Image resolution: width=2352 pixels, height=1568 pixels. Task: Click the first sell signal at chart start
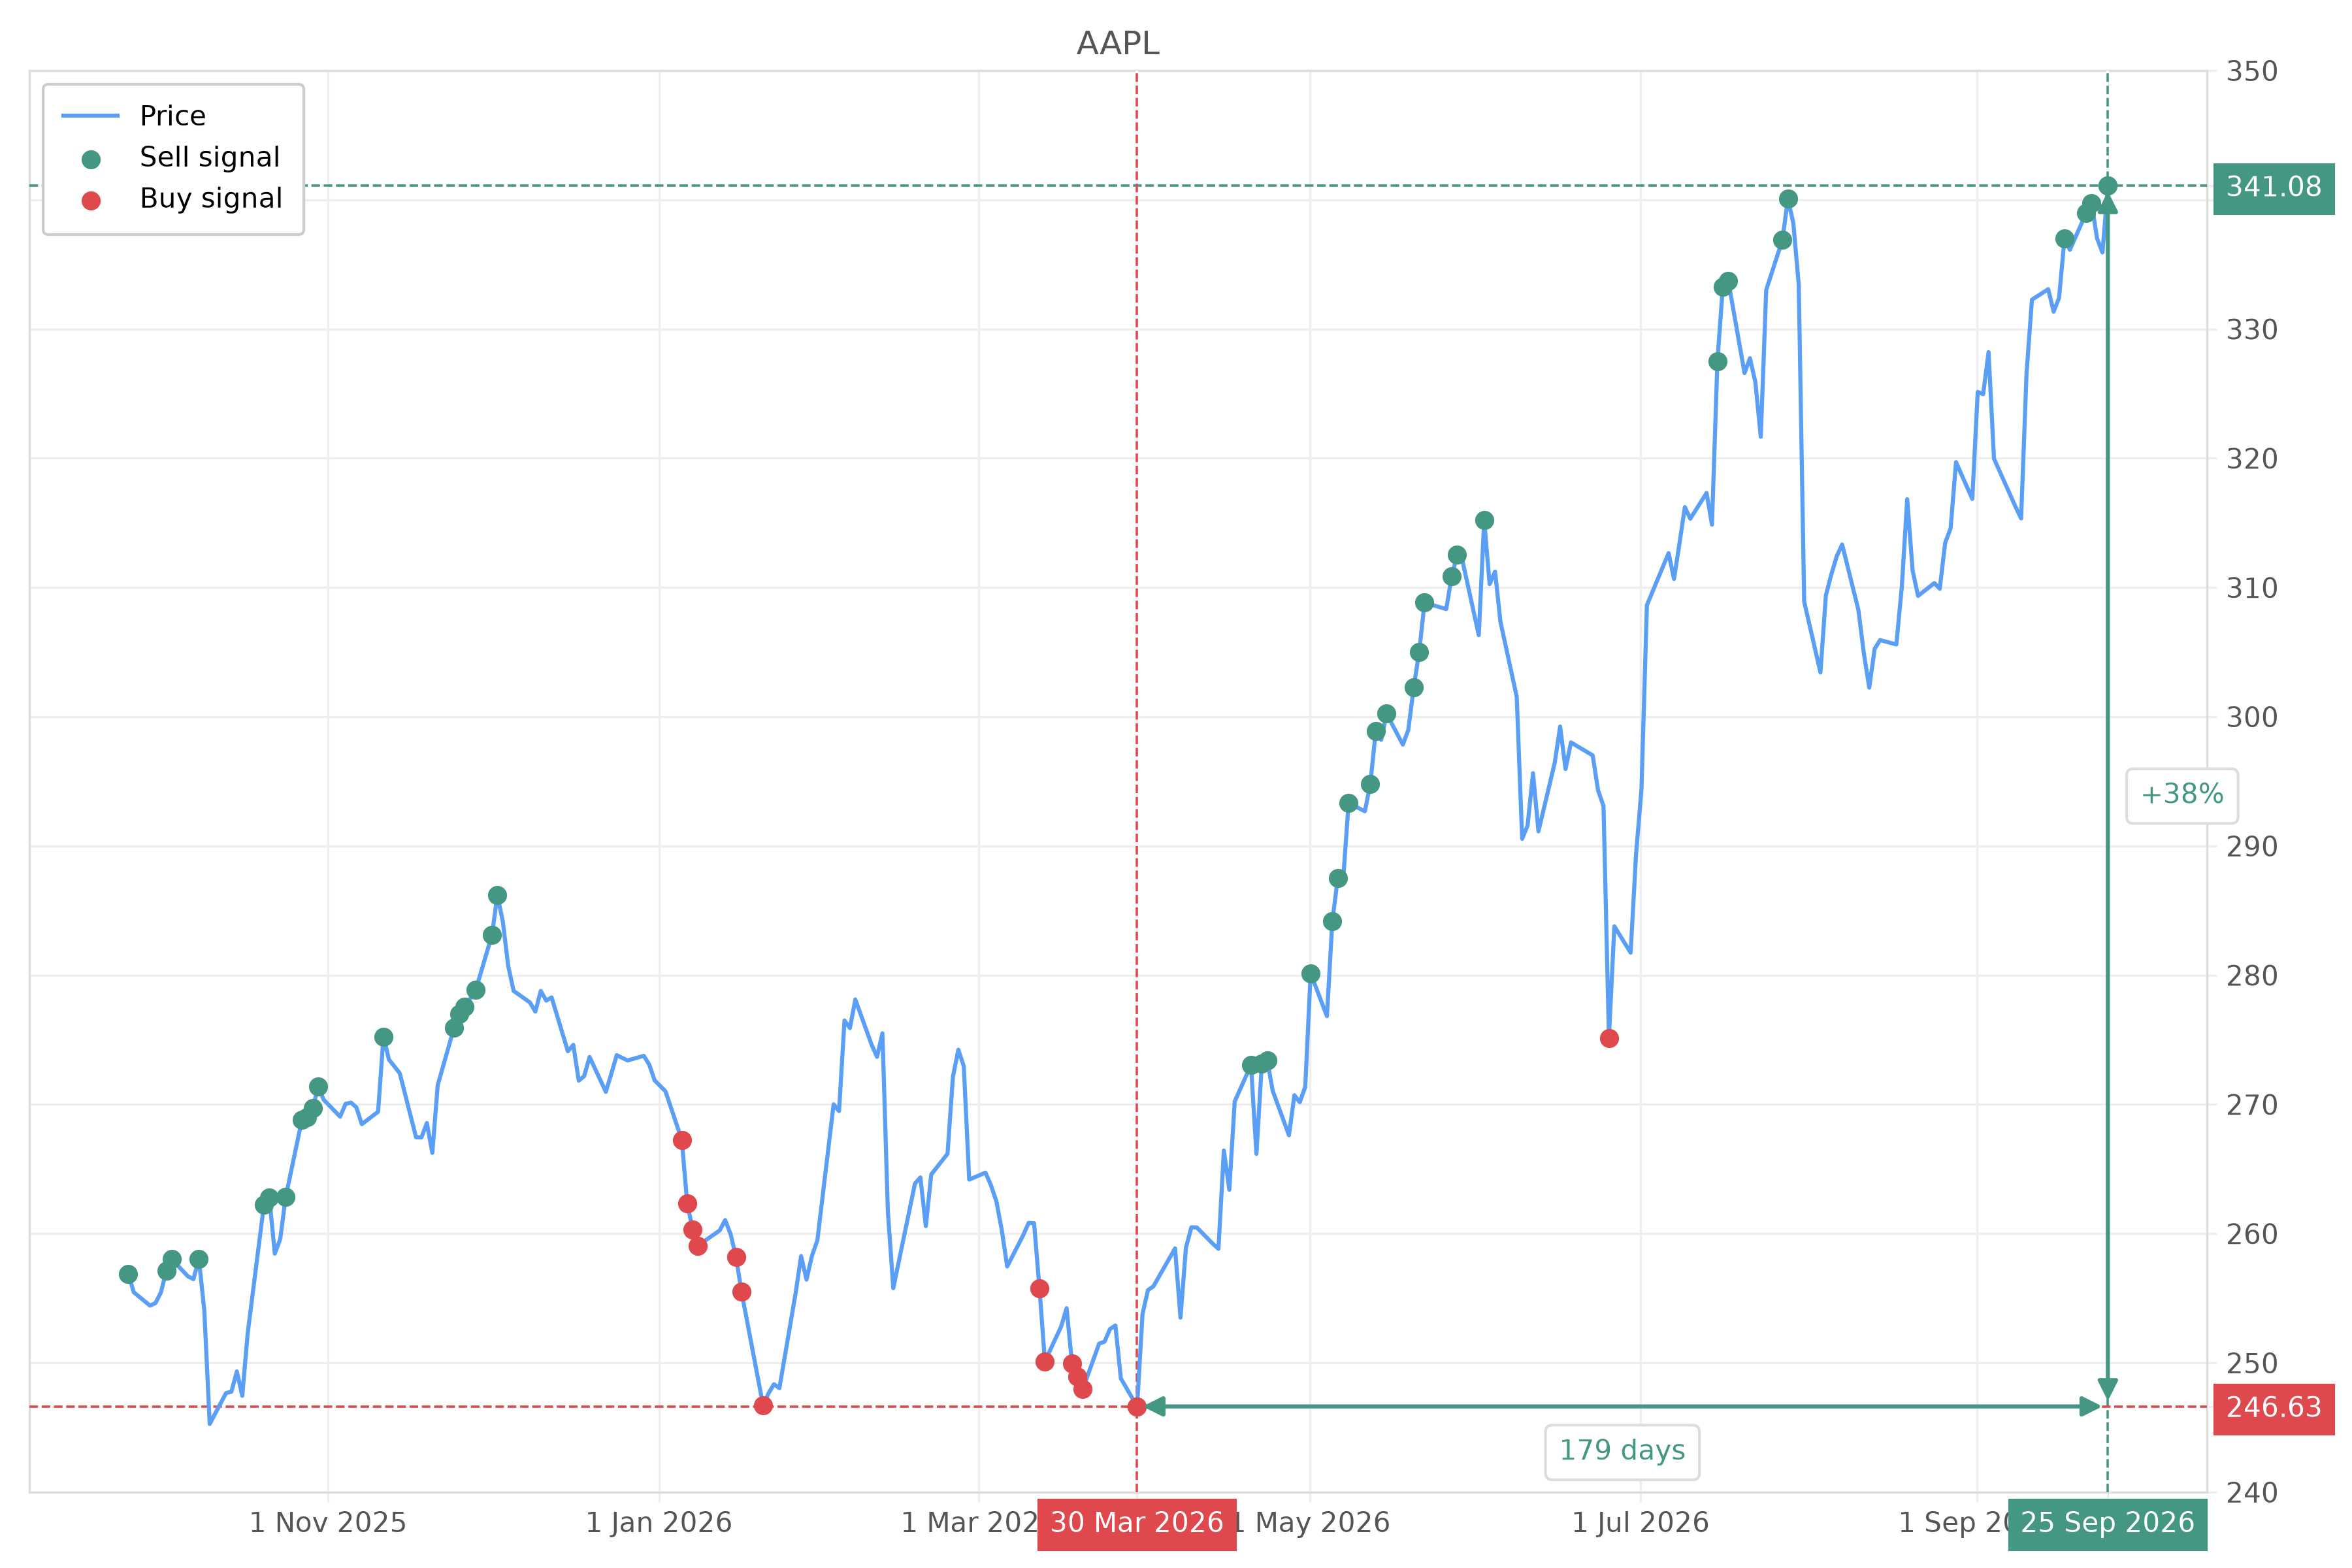click(x=128, y=1274)
